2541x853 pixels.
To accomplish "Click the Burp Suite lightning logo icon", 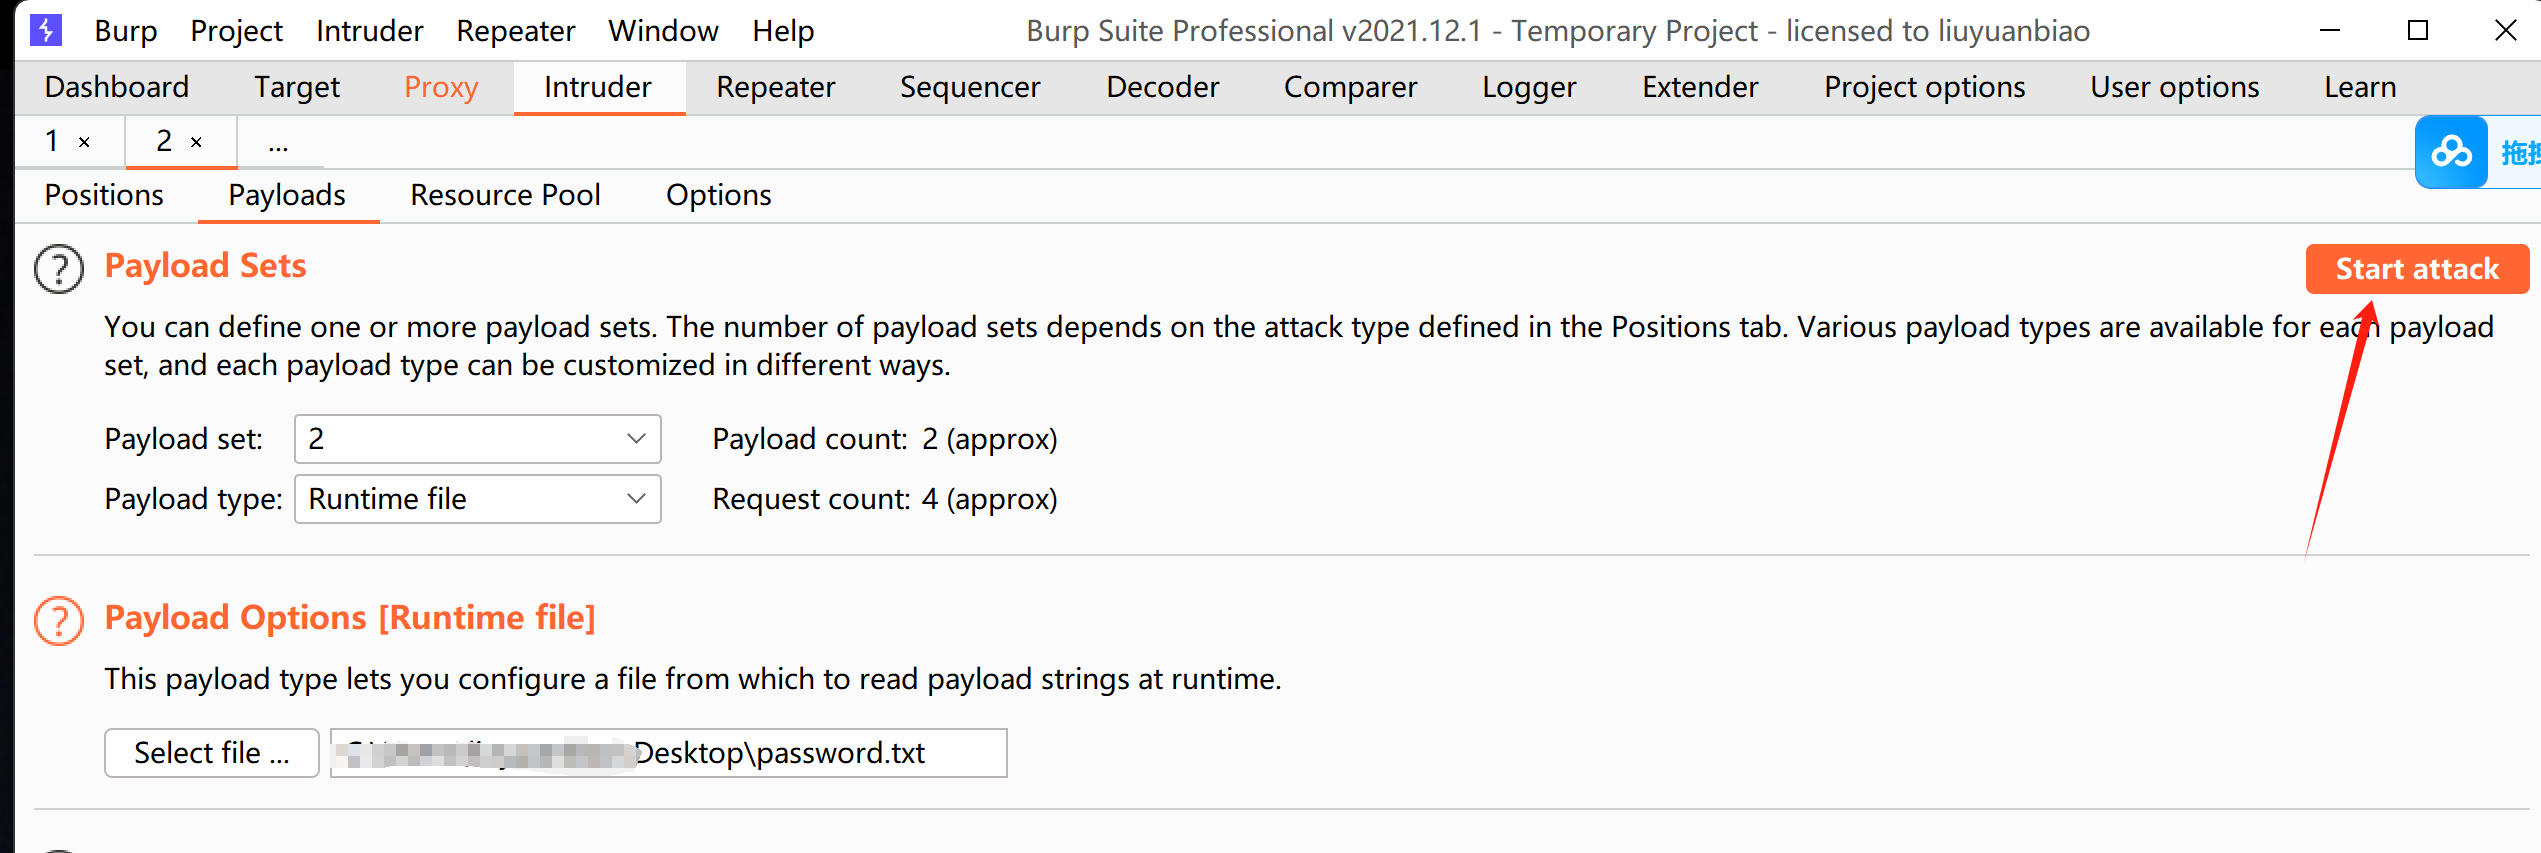I will click(46, 30).
